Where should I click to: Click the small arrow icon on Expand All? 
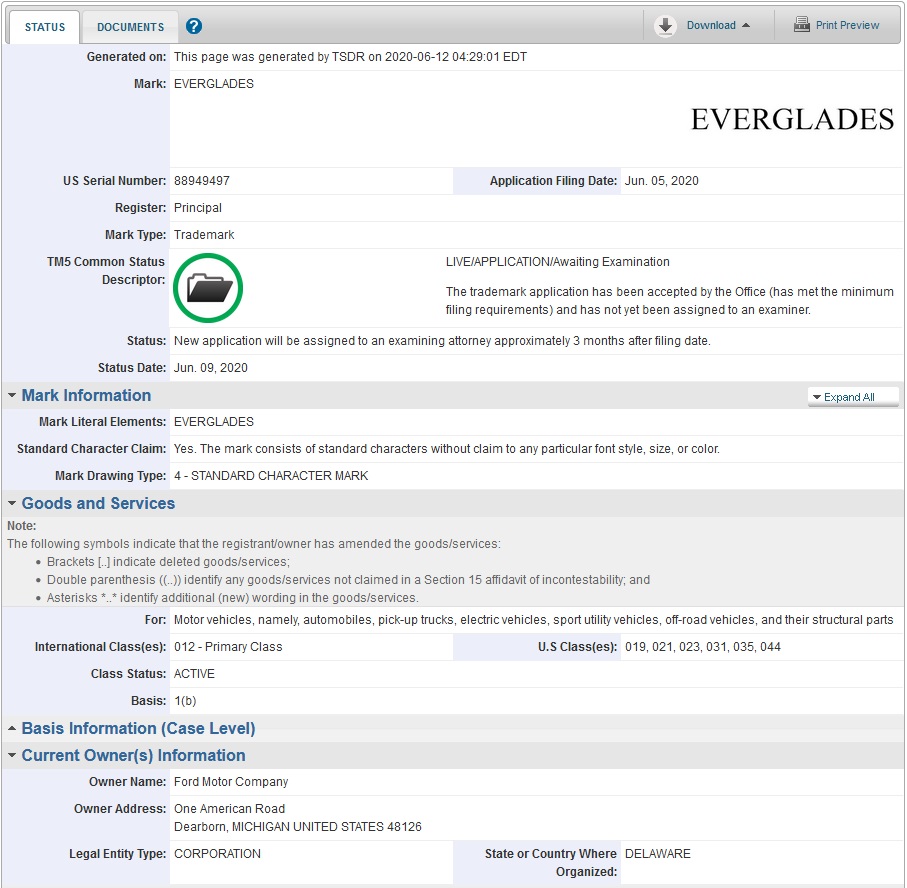816,397
